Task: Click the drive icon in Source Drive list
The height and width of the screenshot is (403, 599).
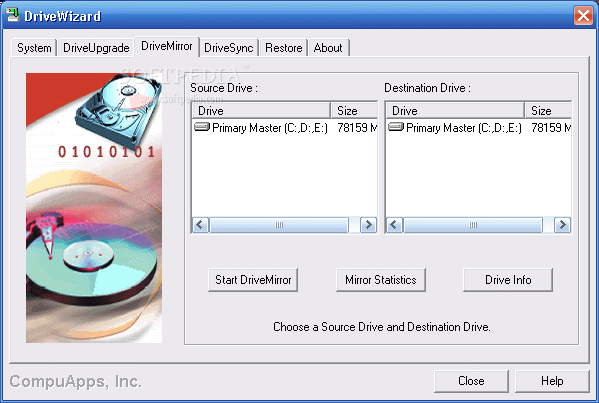Action: [x=202, y=127]
